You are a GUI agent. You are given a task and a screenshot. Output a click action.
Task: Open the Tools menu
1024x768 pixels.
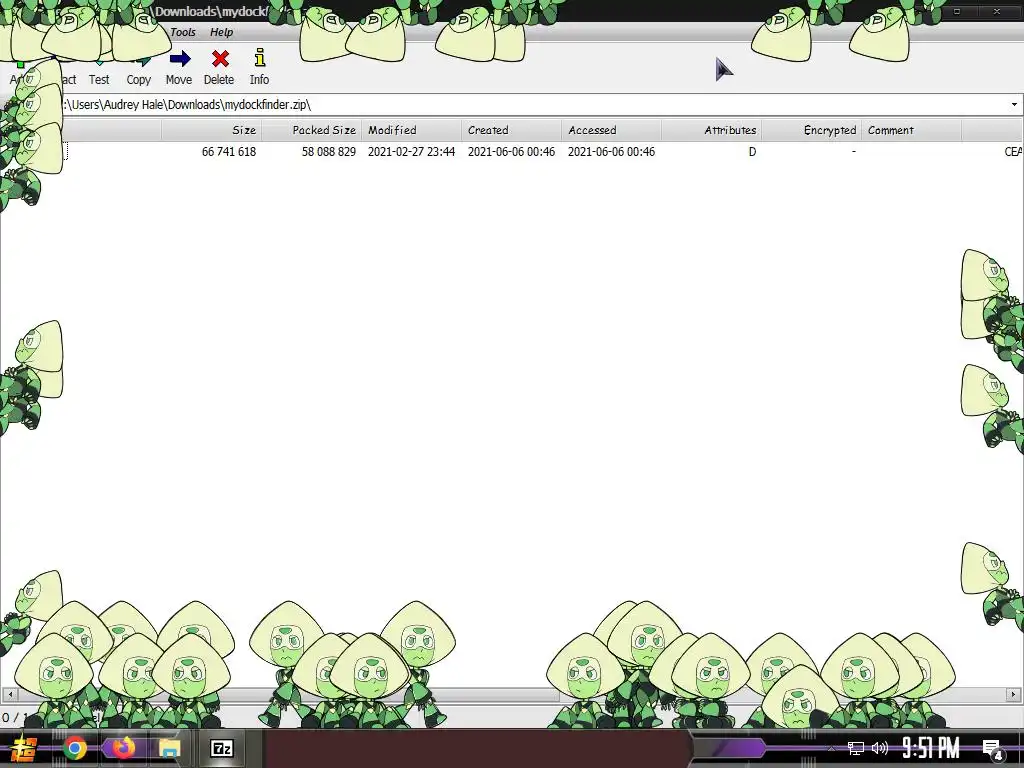point(183,32)
